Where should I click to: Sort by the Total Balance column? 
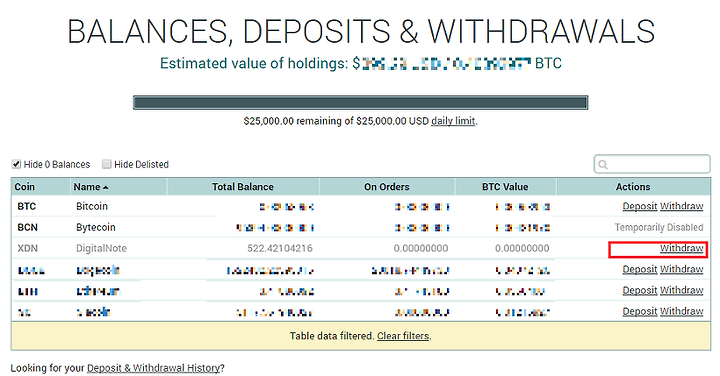242,187
